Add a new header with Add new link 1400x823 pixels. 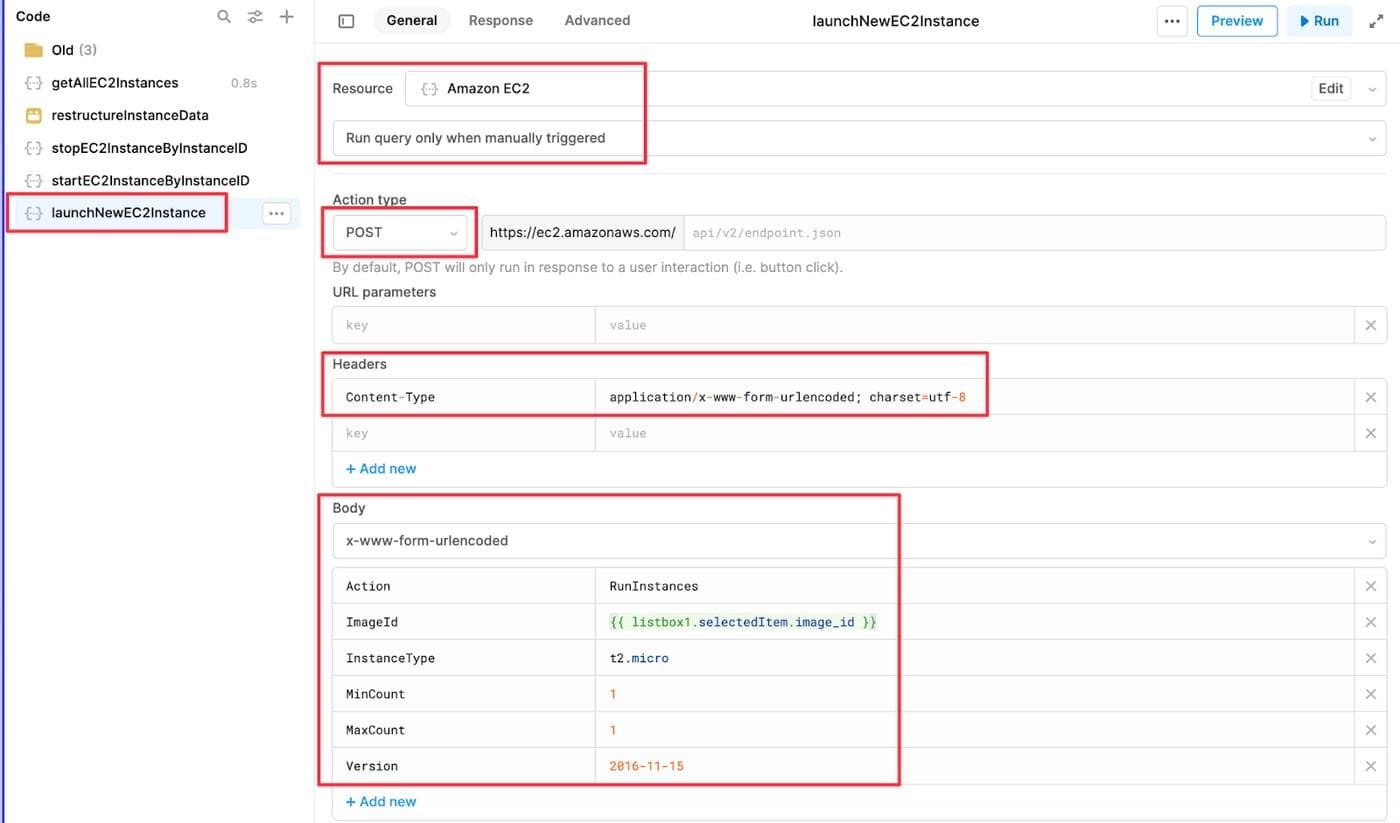(380, 468)
